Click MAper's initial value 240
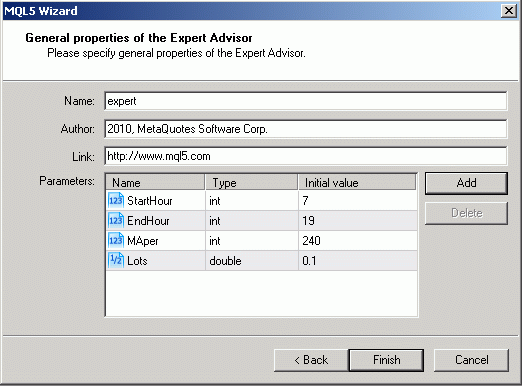522x386 pixels. pyautogui.click(x=358, y=241)
